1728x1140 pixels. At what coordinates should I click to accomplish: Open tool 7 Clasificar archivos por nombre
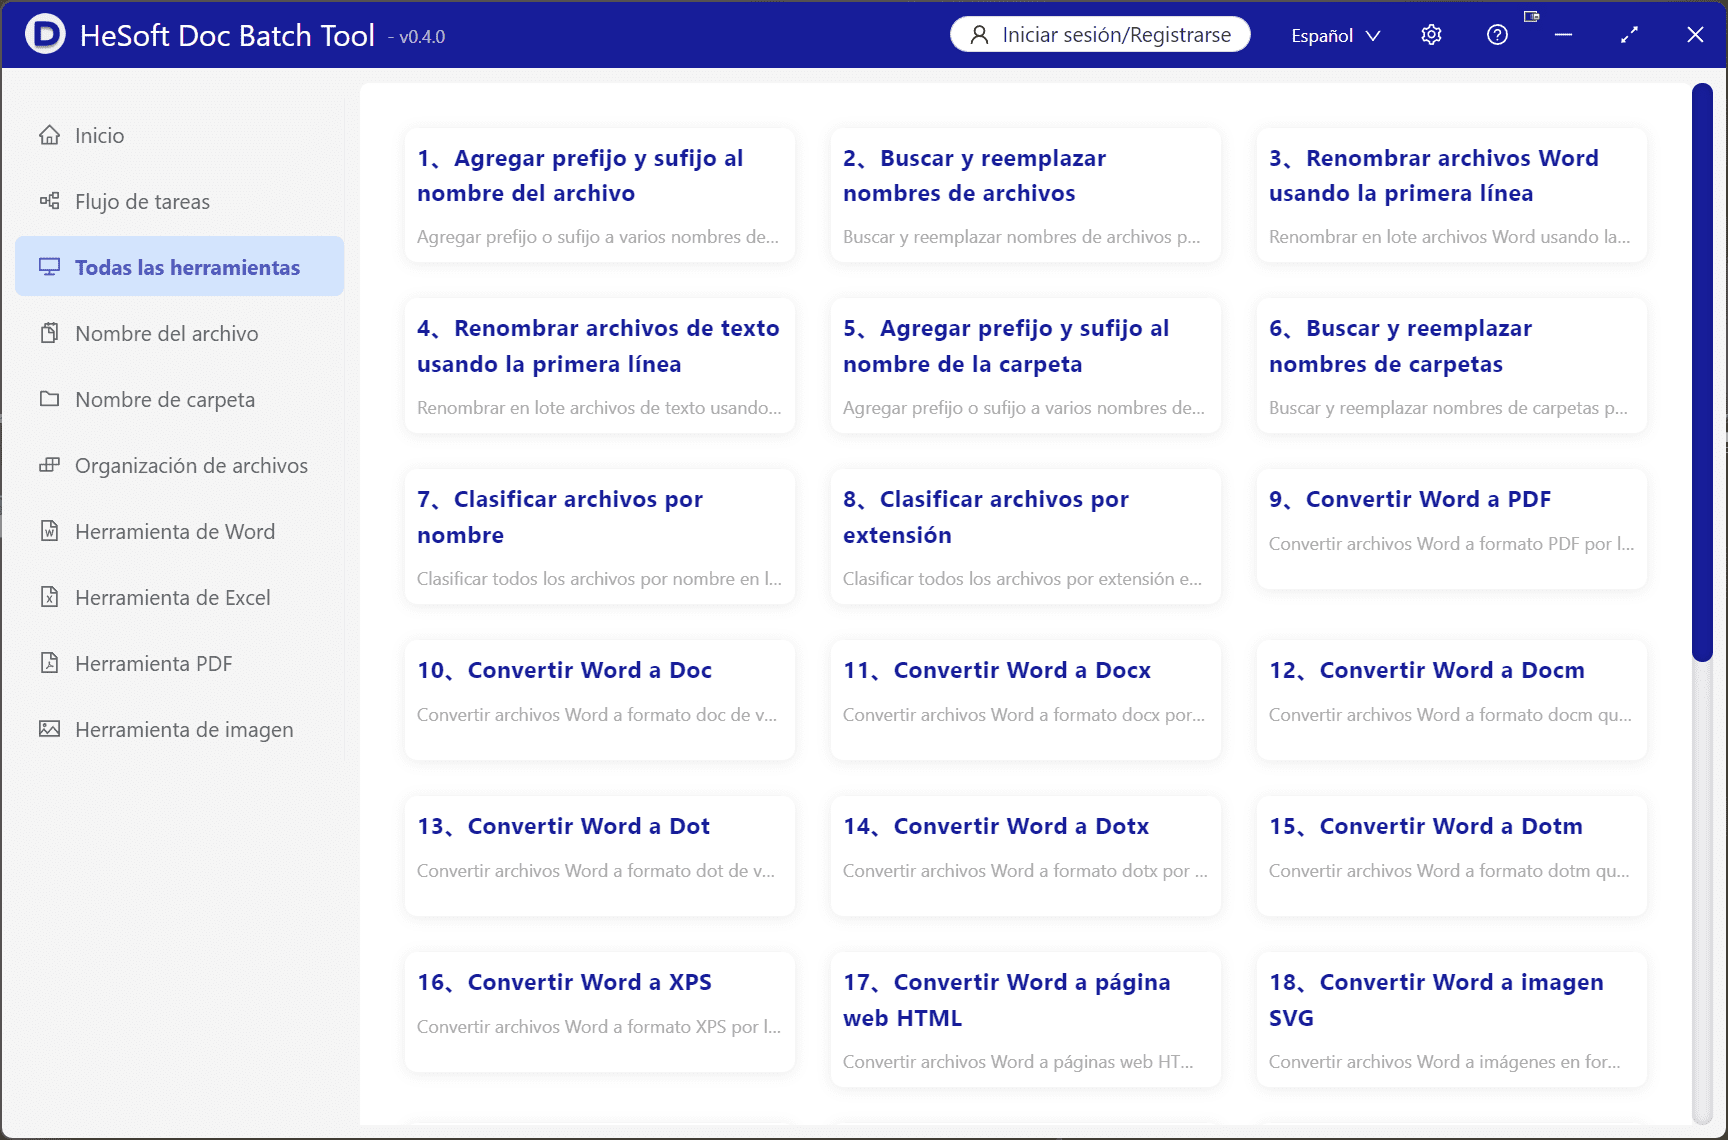click(x=600, y=537)
